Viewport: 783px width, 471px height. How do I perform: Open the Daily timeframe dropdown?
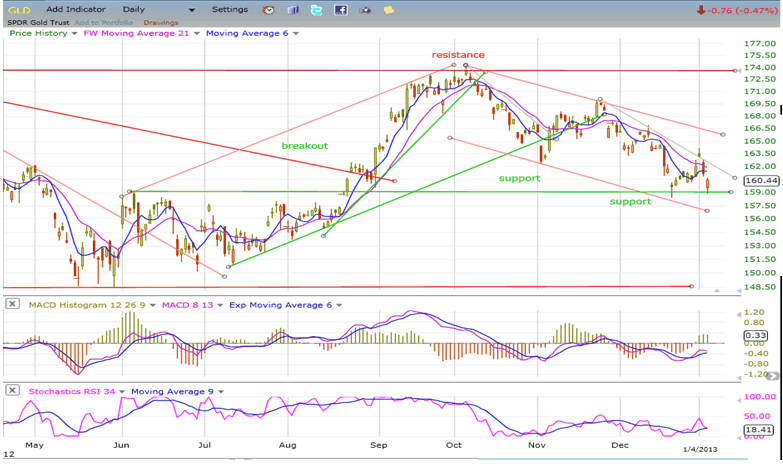pos(133,9)
